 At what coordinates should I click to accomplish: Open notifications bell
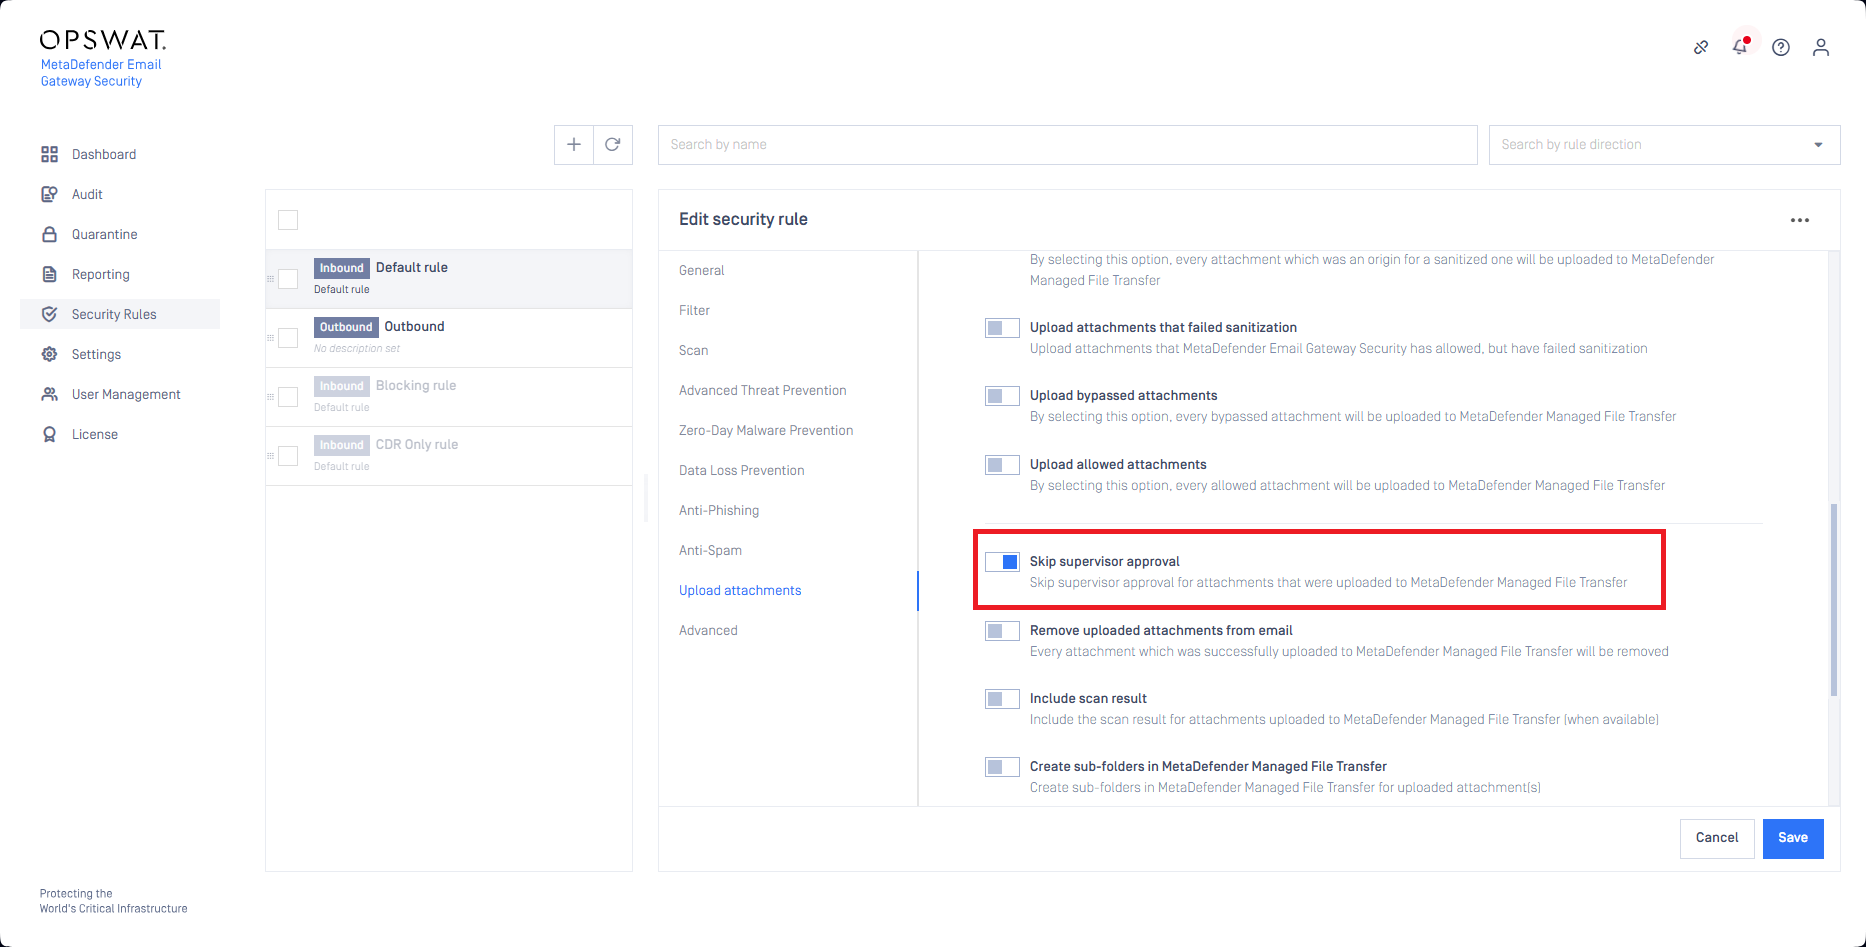click(1741, 47)
